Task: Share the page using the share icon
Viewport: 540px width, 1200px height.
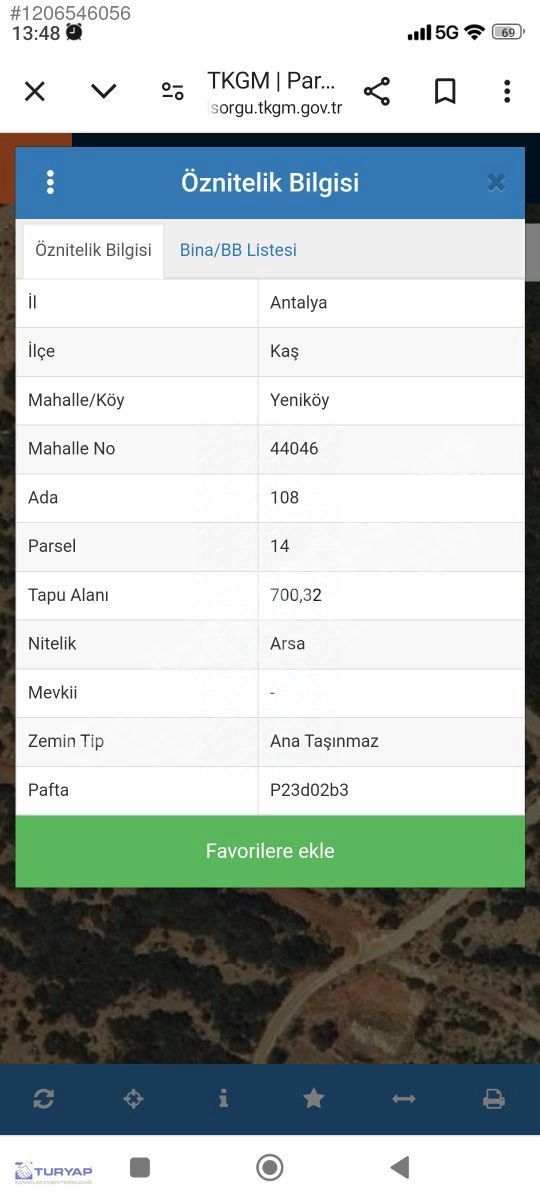Action: coord(377,92)
